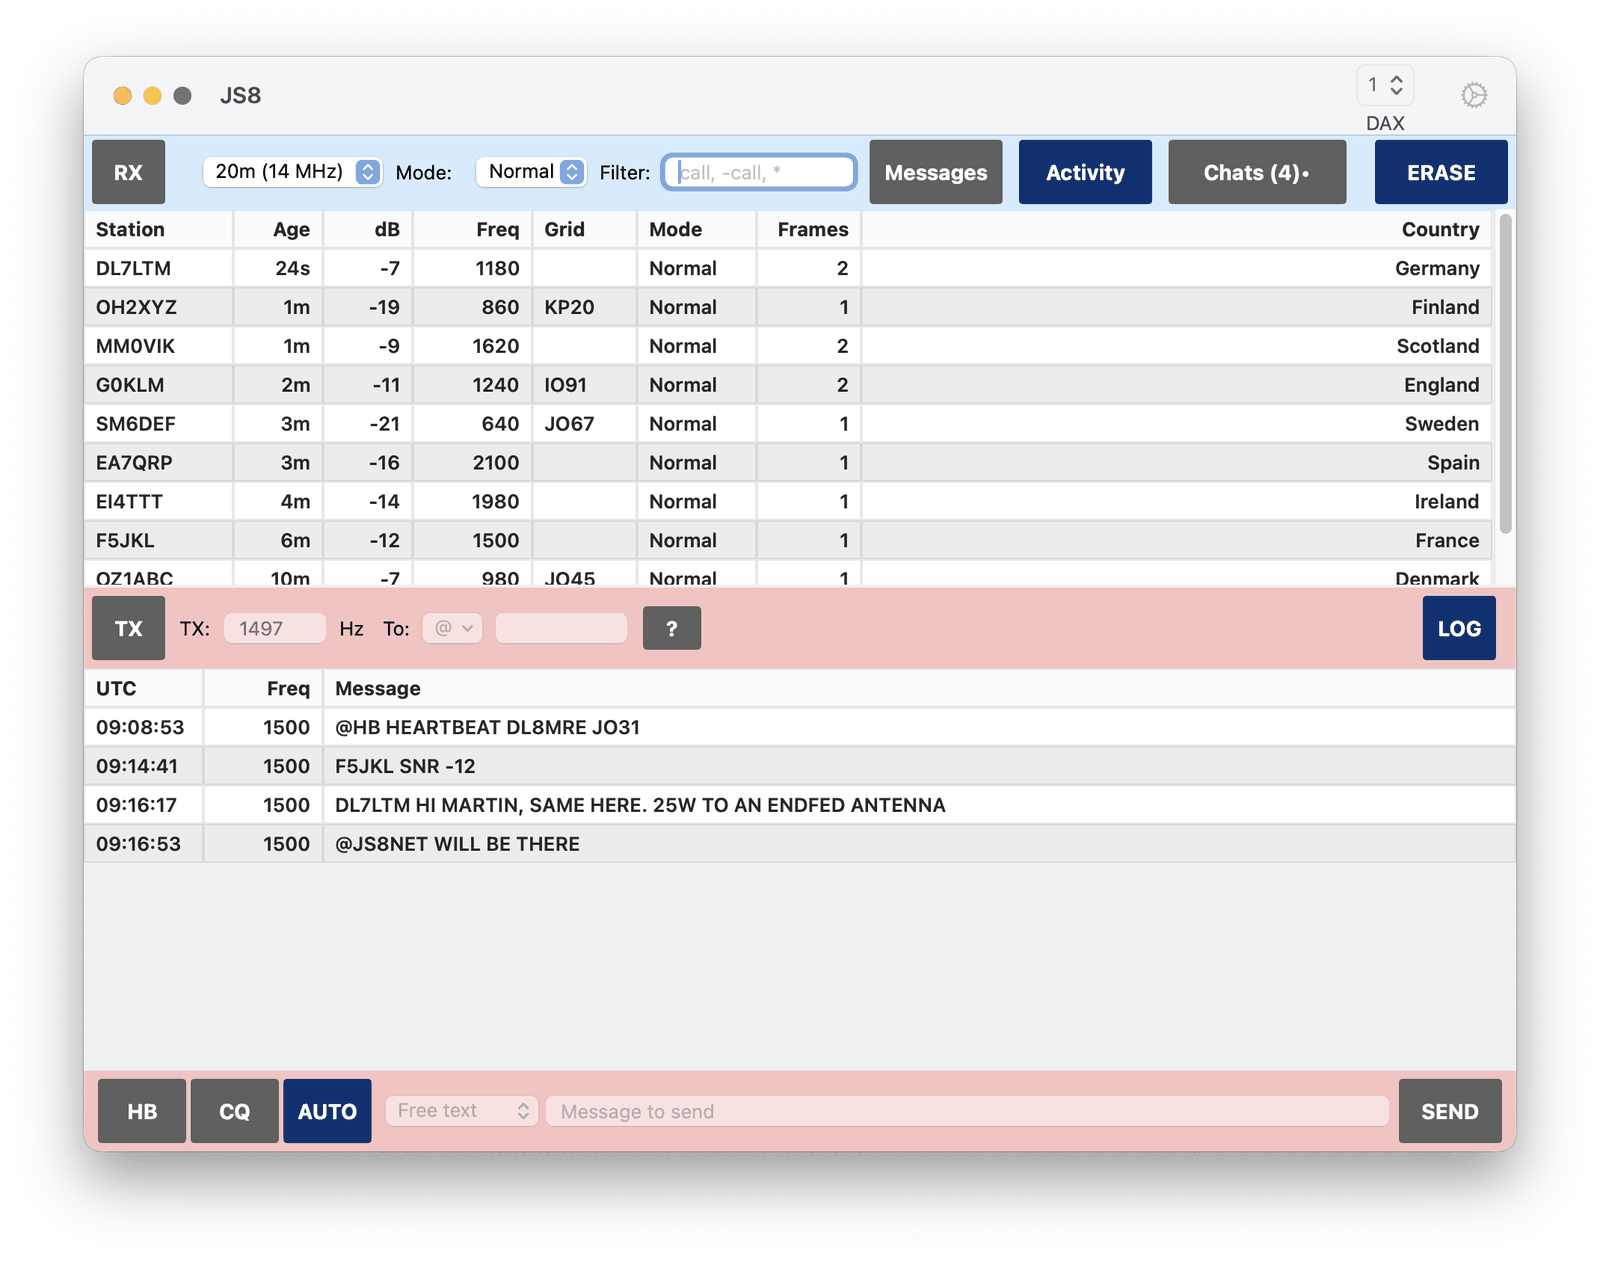Open the 20m (14 MHz) band dropdown
The width and height of the screenshot is (1600, 1262).
(292, 172)
